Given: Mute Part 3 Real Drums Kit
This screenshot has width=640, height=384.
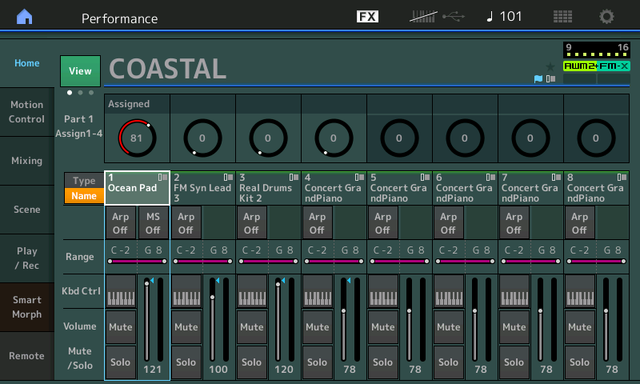Looking at the screenshot, I should pyautogui.click(x=252, y=327).
